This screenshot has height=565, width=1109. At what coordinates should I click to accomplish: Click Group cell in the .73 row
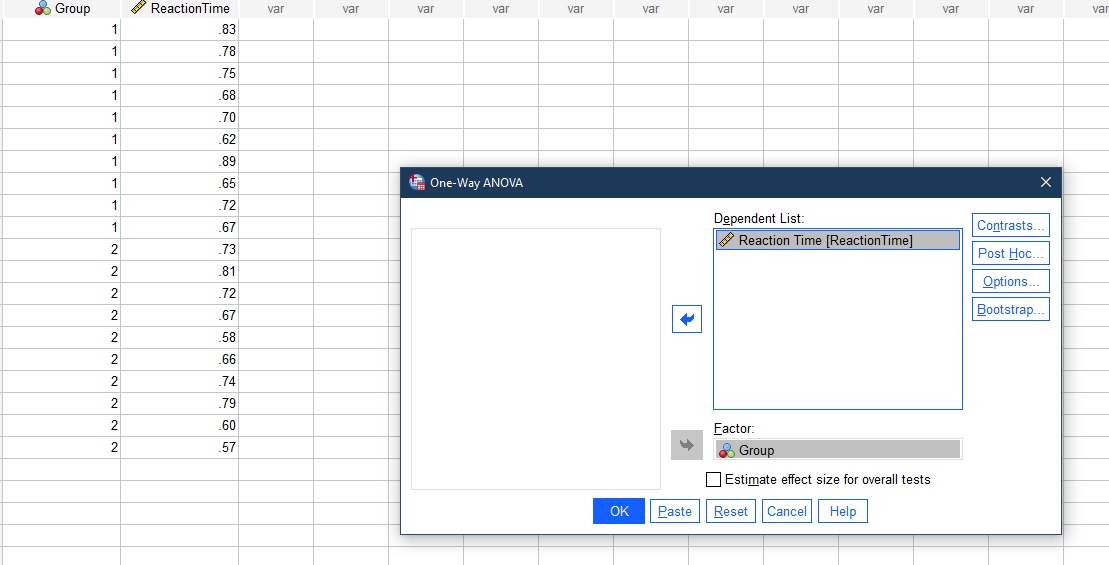[x=61, y=250]
